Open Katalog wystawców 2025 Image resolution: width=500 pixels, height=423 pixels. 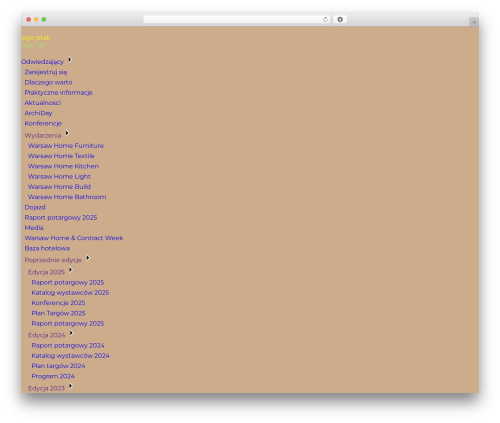coord(70,293)
